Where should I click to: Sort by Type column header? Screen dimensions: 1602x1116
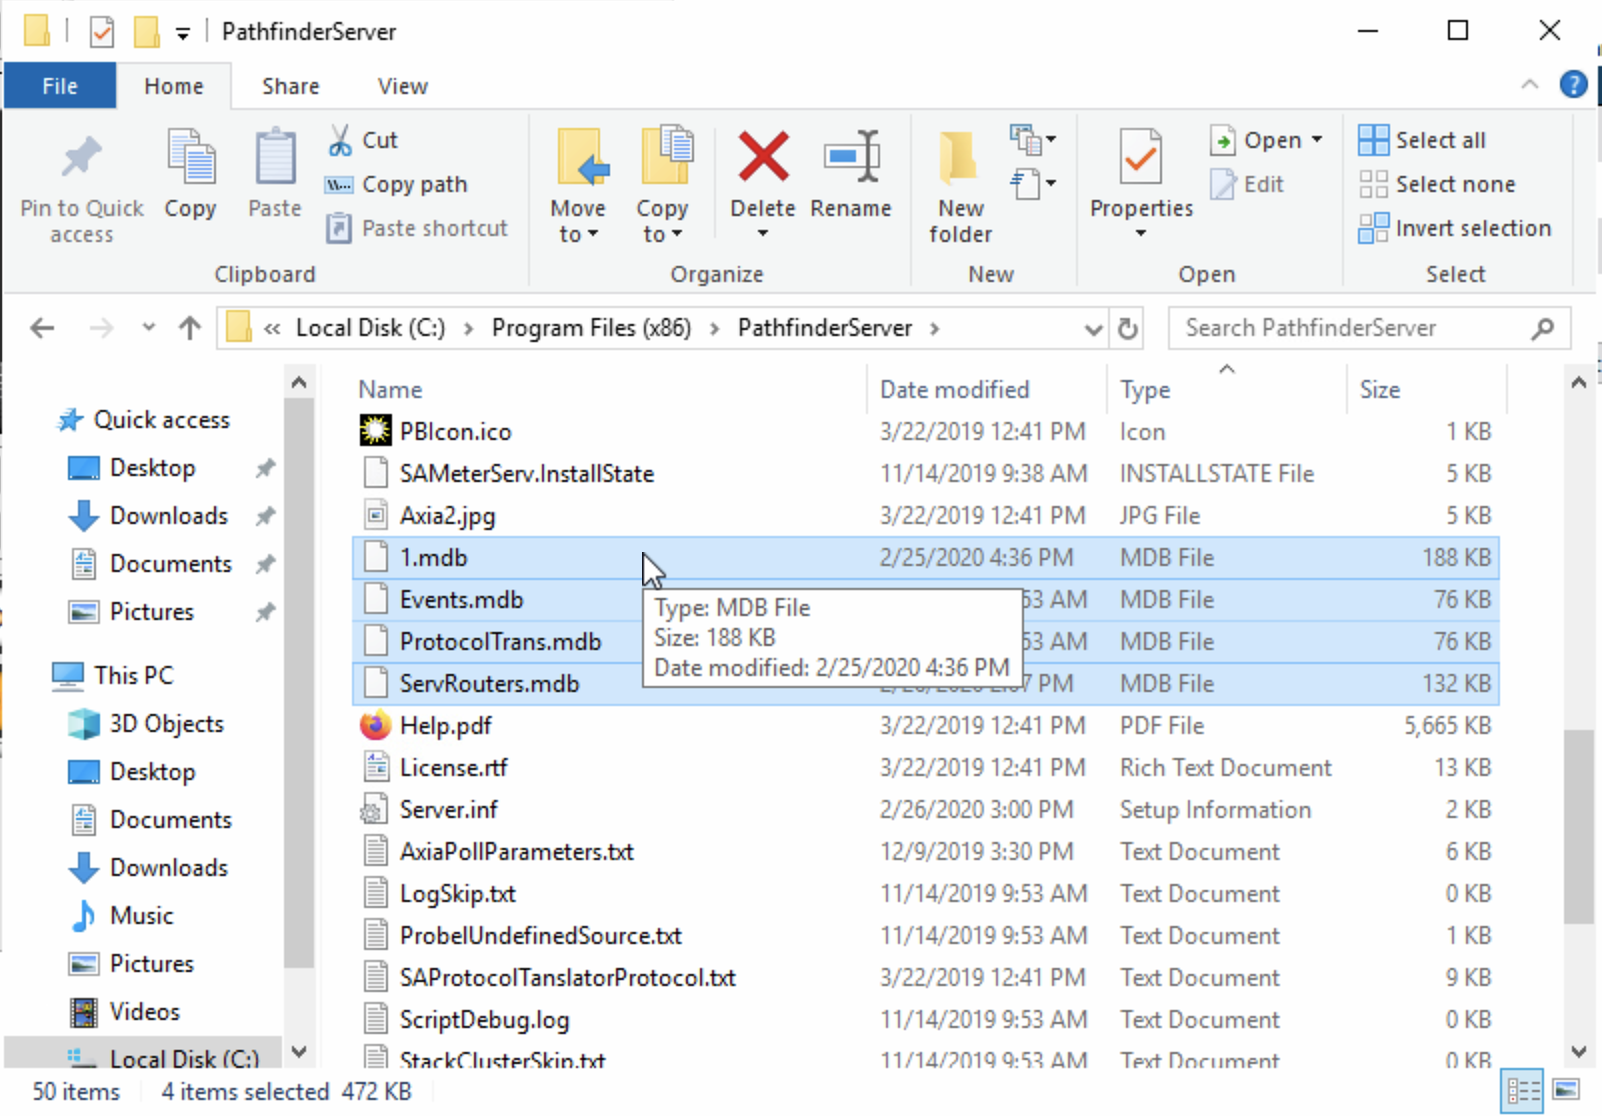click(1145, 389)
